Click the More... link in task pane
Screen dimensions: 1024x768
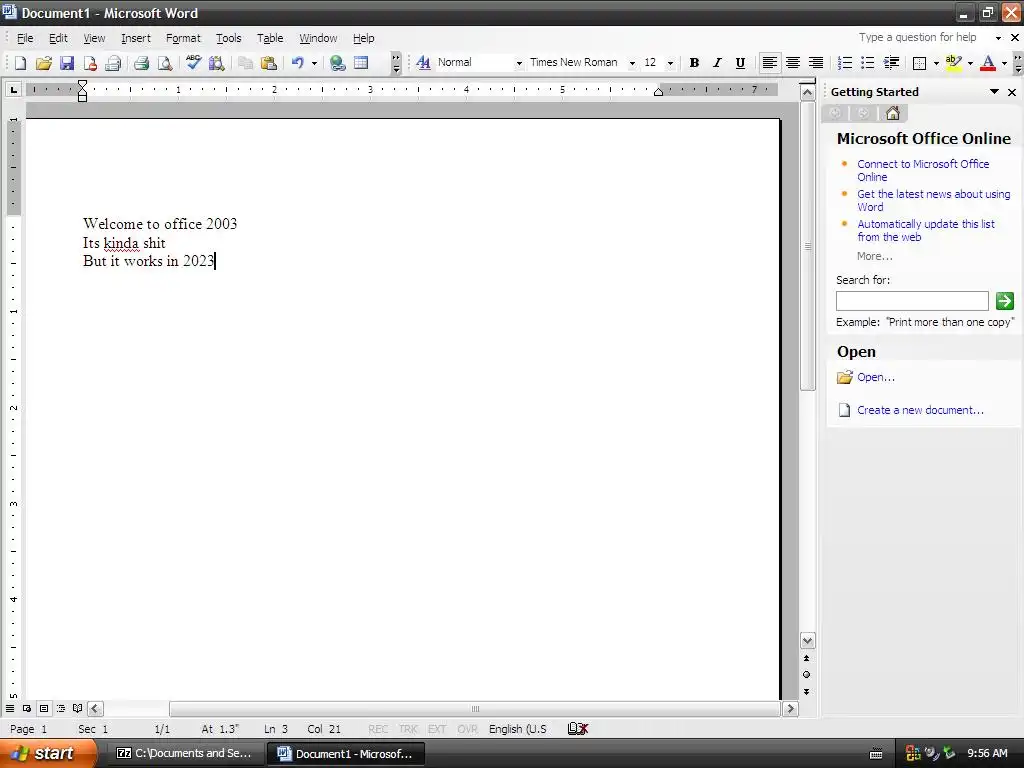(x=874, y=256)
